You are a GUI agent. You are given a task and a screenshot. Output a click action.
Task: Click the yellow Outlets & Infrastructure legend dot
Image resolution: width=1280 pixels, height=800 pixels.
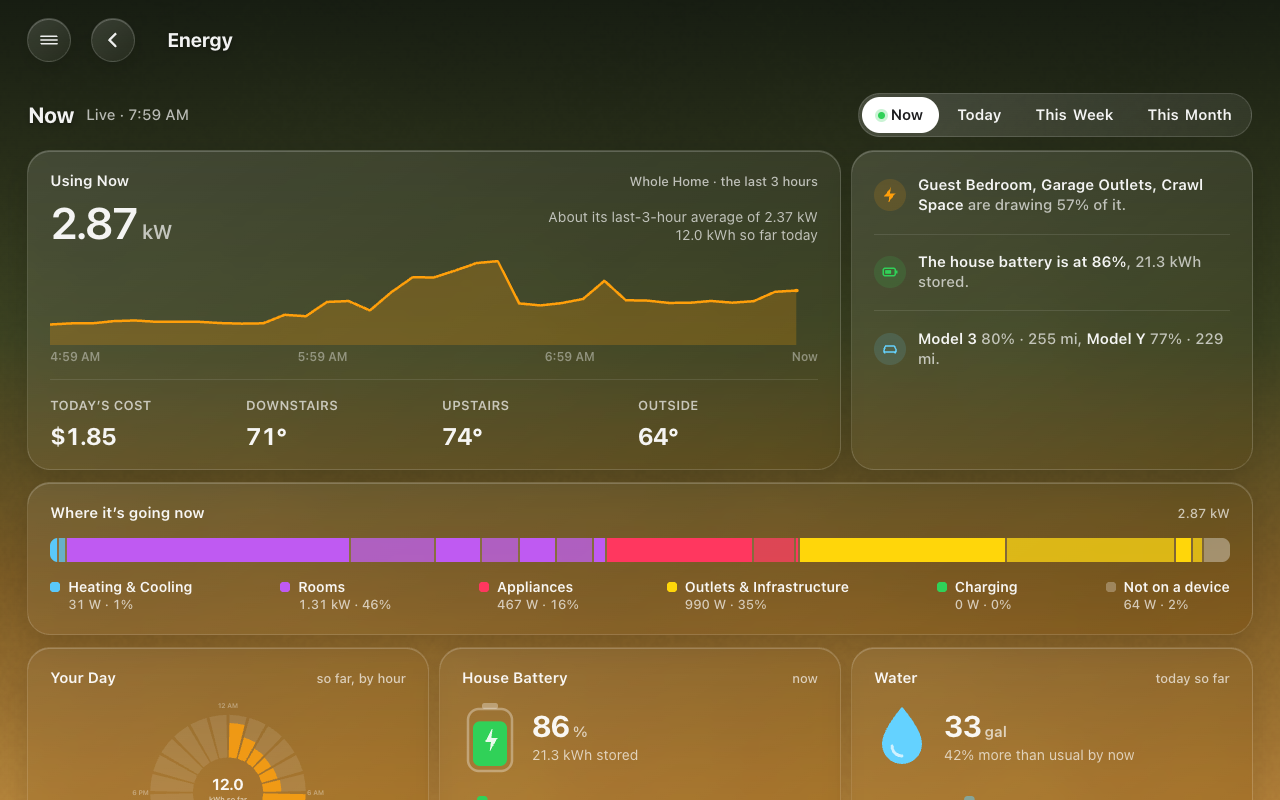pos(672,587)
